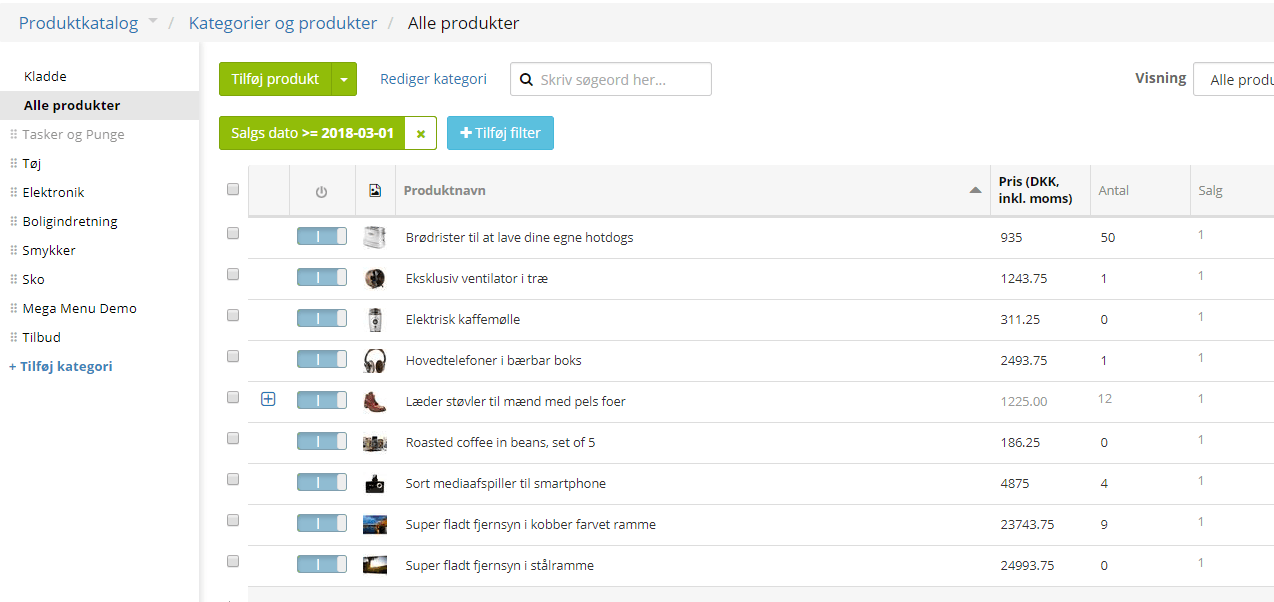Click the drag handle beside Smykker category
Viewport: 1274px width, 602px height.
(x=13, y=250)
